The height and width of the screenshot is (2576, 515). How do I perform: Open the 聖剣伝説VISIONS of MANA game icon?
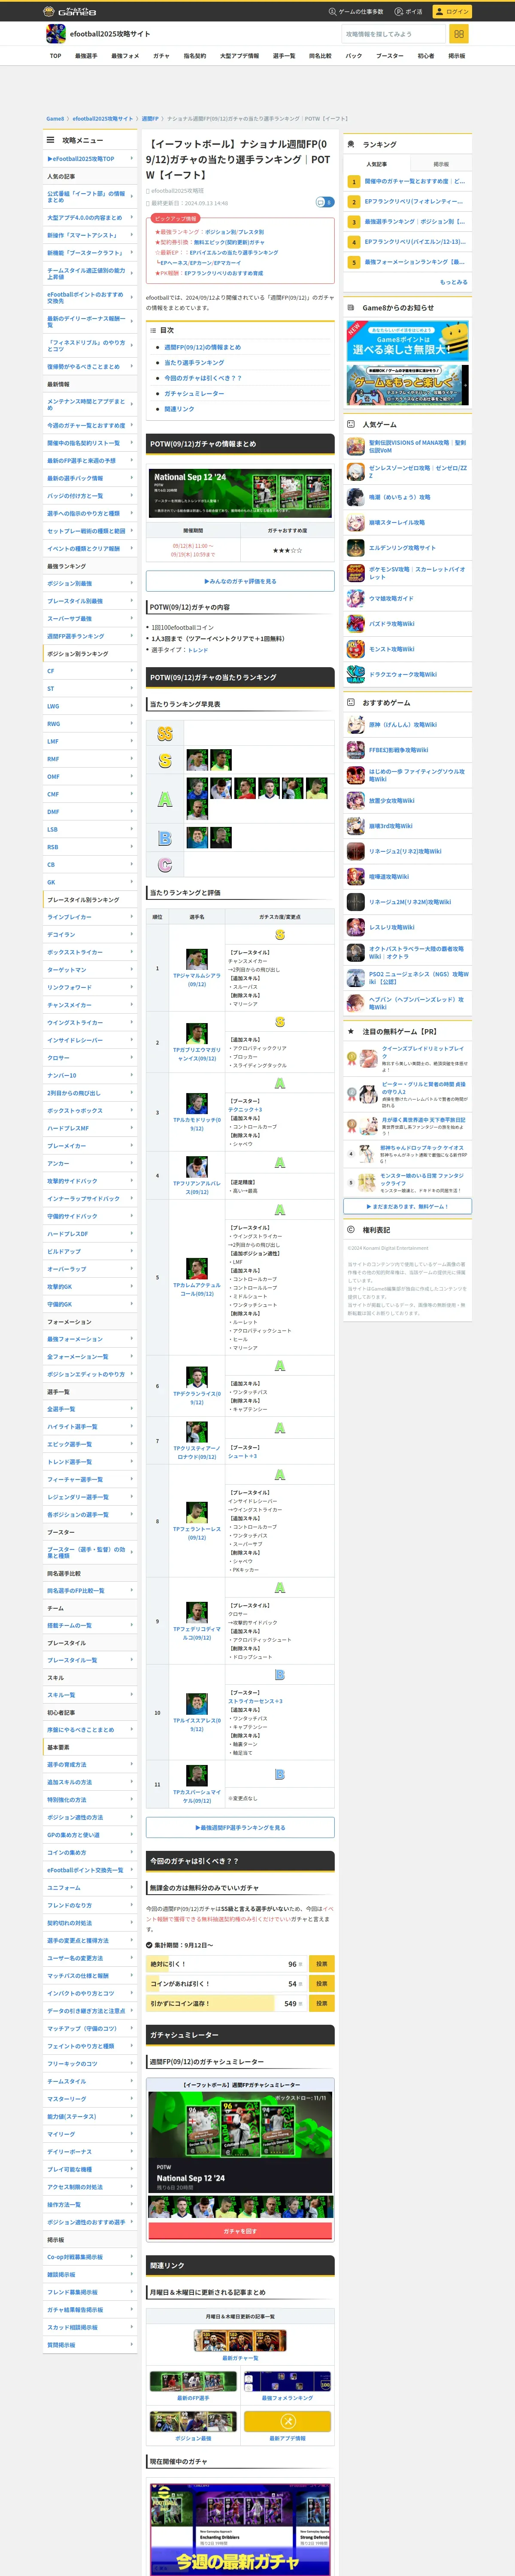click(356, 446)
